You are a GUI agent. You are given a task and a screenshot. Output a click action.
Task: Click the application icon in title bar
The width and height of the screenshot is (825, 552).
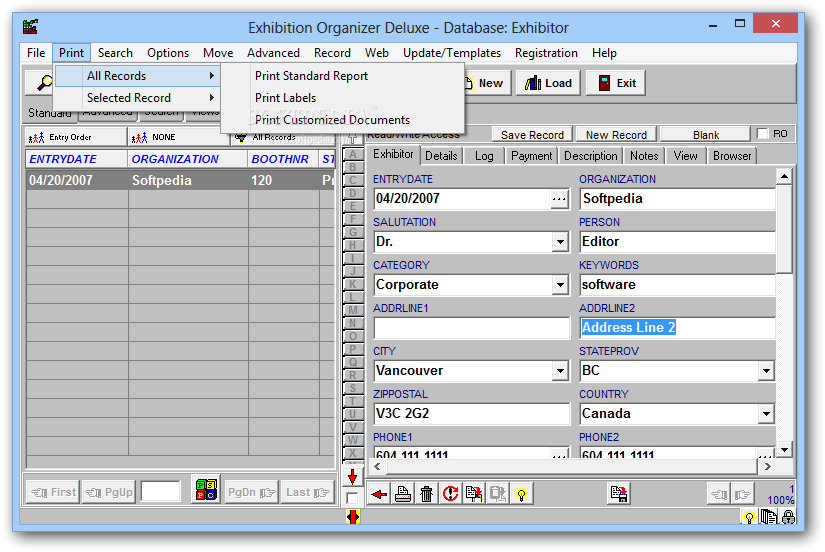coord(31,26)
